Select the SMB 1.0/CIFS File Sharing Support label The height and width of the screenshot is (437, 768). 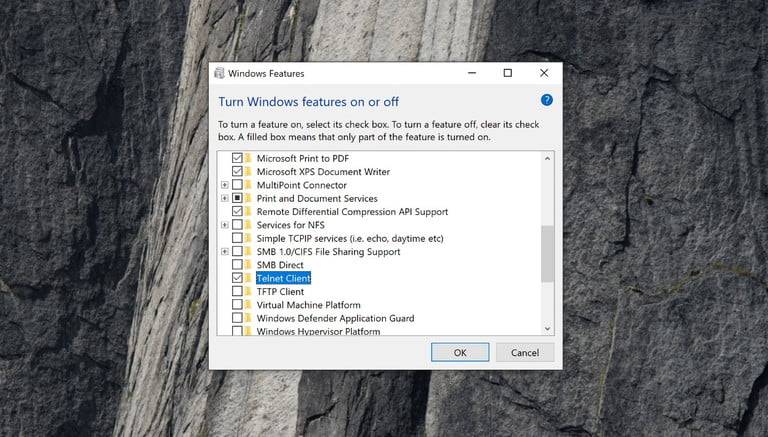tap(328, 252)
